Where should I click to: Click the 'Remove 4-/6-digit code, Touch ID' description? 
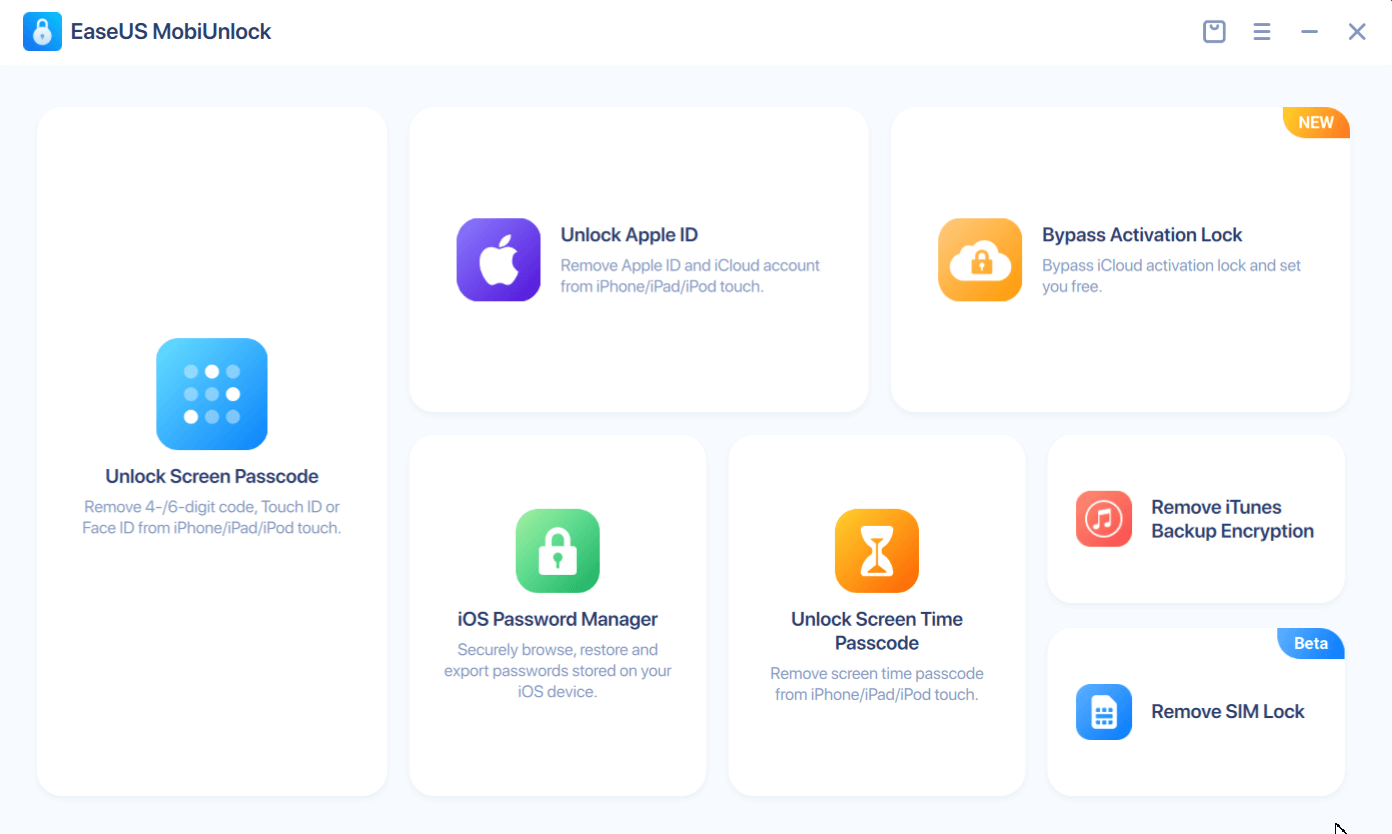coord(212,517)
